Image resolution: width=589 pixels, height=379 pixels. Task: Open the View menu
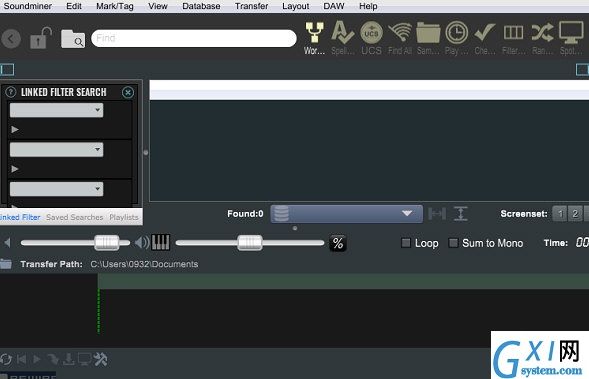click(158, 6)
